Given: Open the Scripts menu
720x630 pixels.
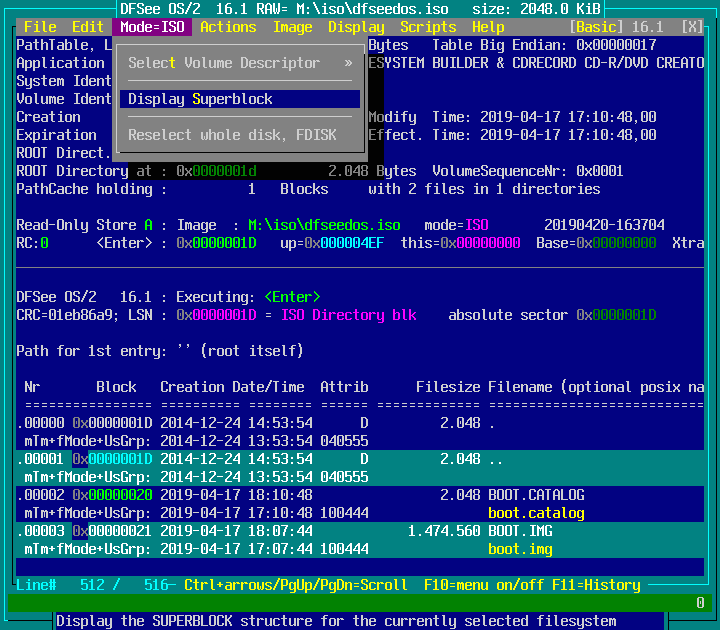Looking at the screenshot, I should pyautogui.click(x=428, y=27).
